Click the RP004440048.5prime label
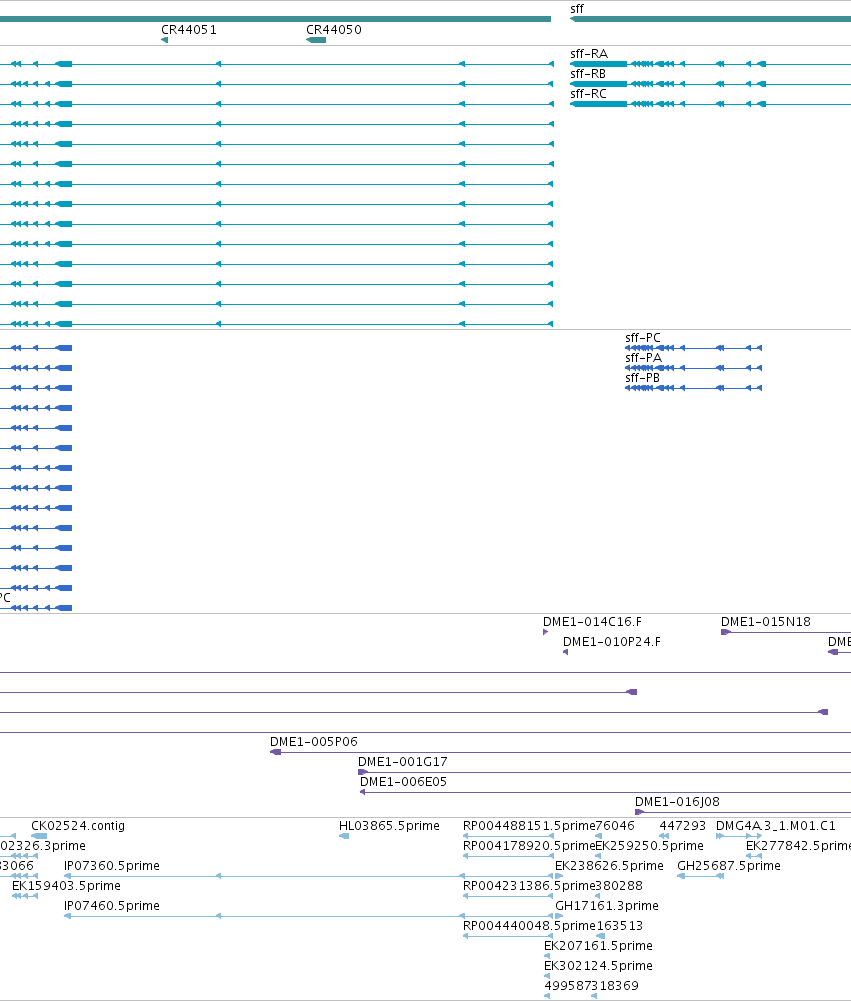 click(529, 926)
